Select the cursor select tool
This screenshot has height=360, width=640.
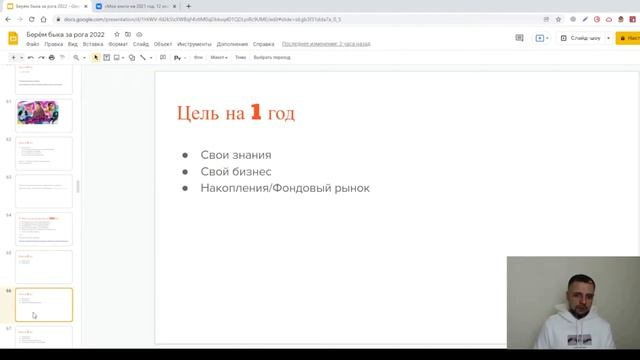coord(96,58)
